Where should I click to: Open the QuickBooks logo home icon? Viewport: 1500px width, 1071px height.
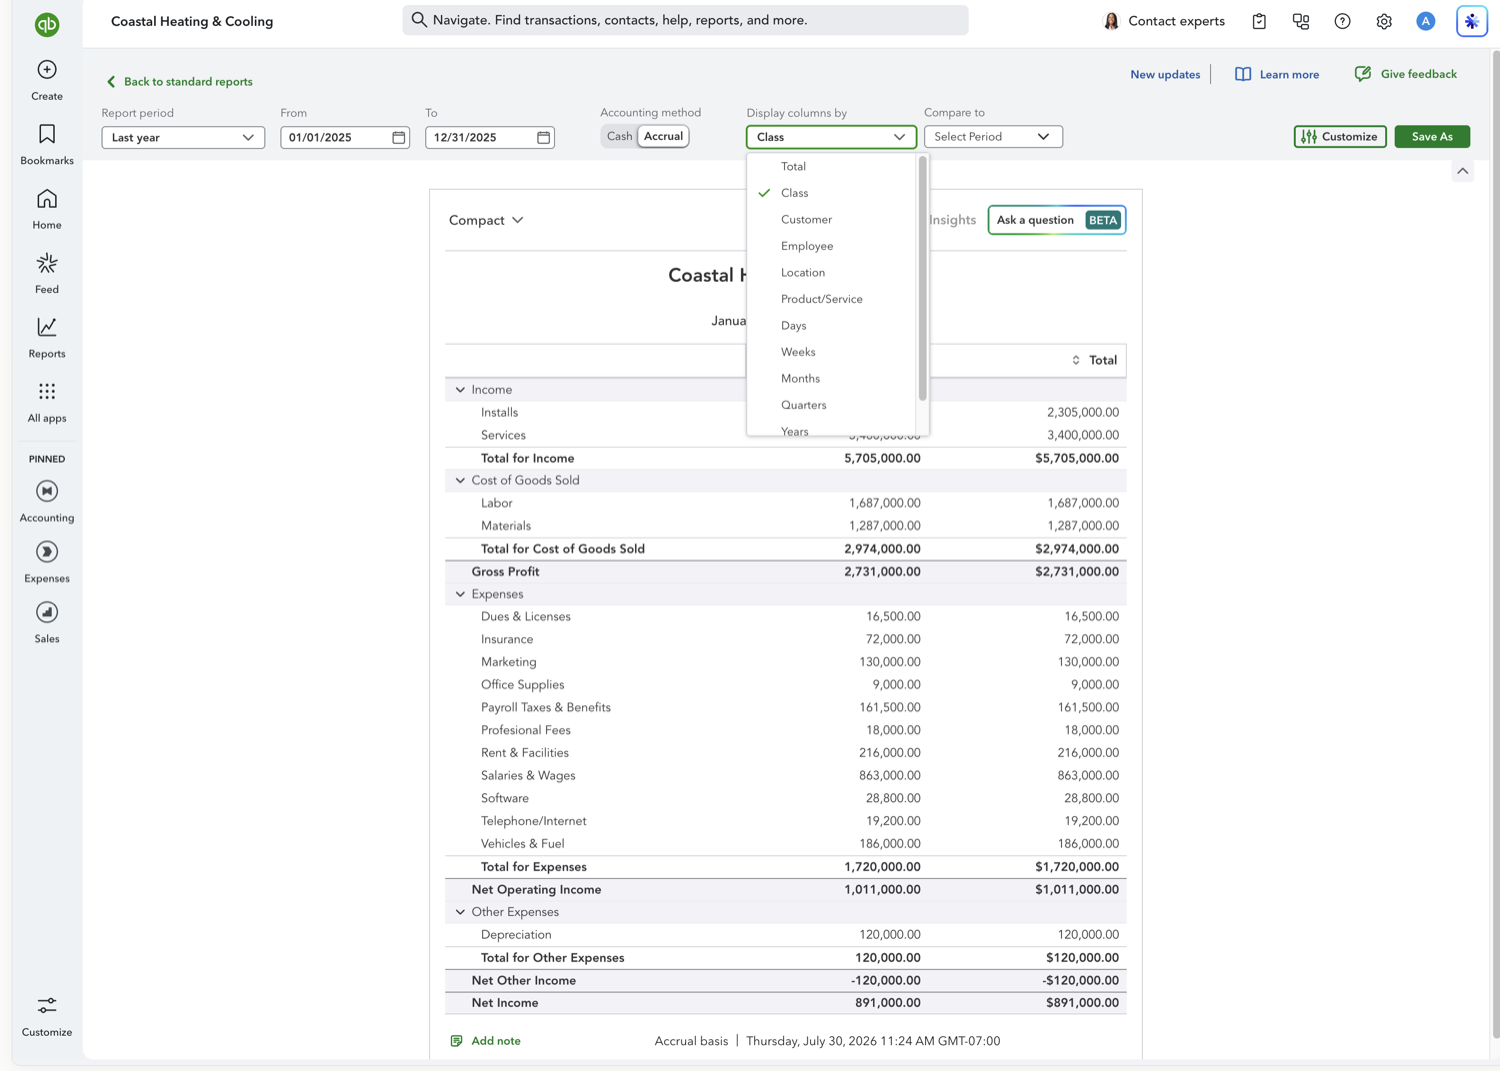pyautogui.click(x=47, y=24)
